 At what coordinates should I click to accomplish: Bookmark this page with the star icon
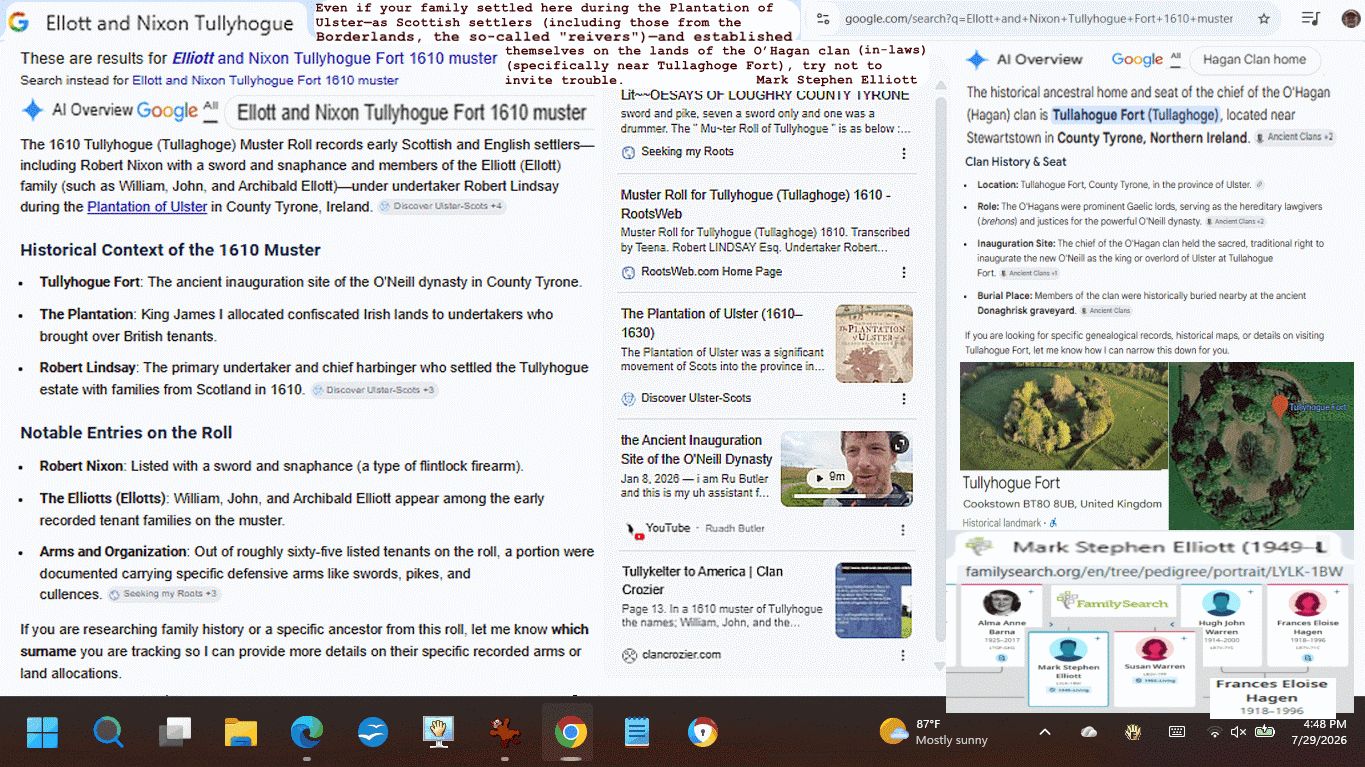(x=1264, y=19)
